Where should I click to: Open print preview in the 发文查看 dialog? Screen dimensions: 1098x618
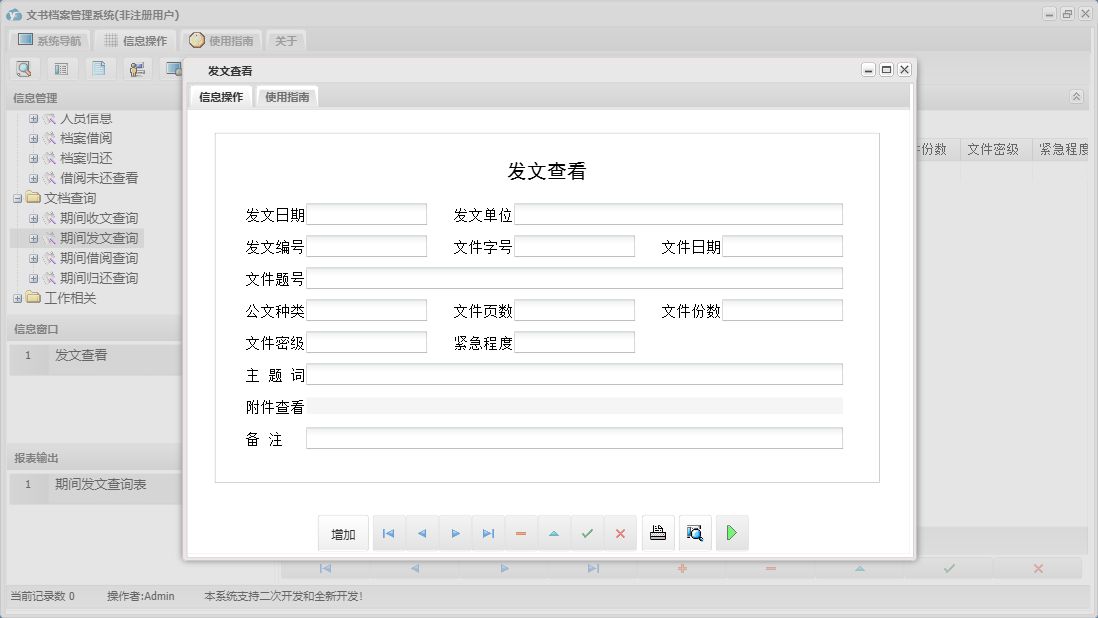click(694, 533)
